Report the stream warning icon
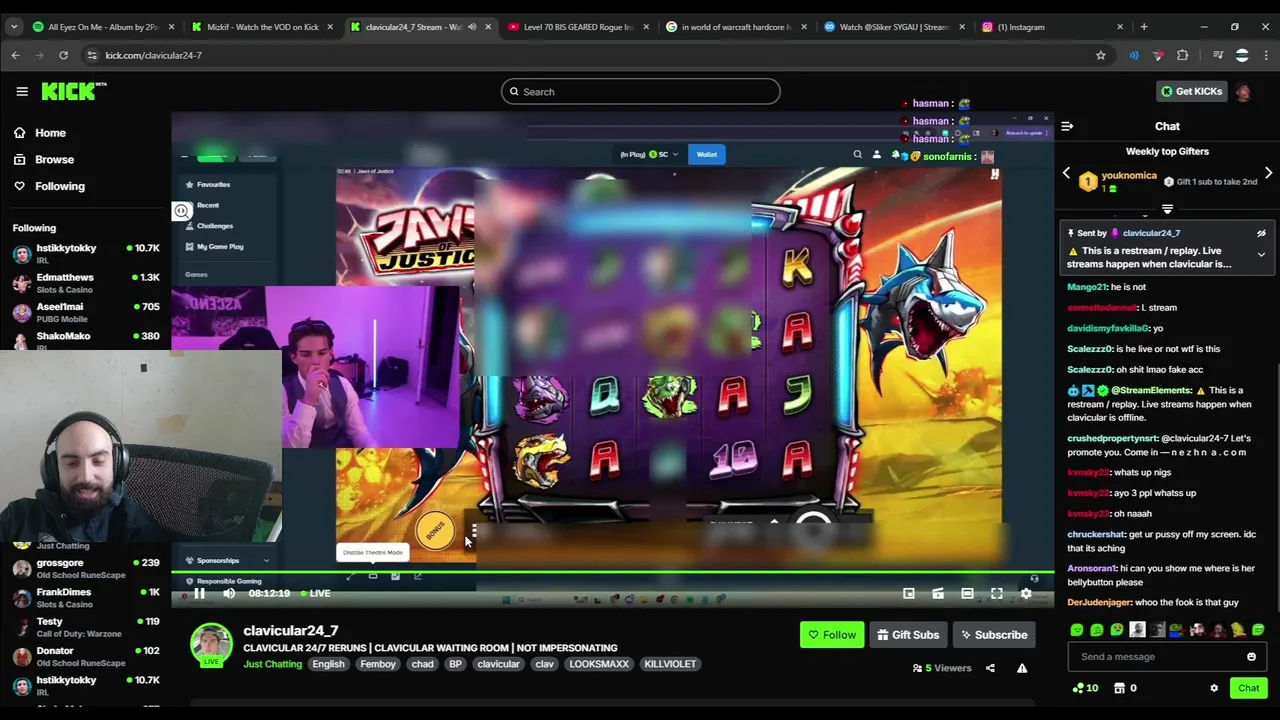The height and width of the screenshot is (720, 1280). [x=1022, y=668]
